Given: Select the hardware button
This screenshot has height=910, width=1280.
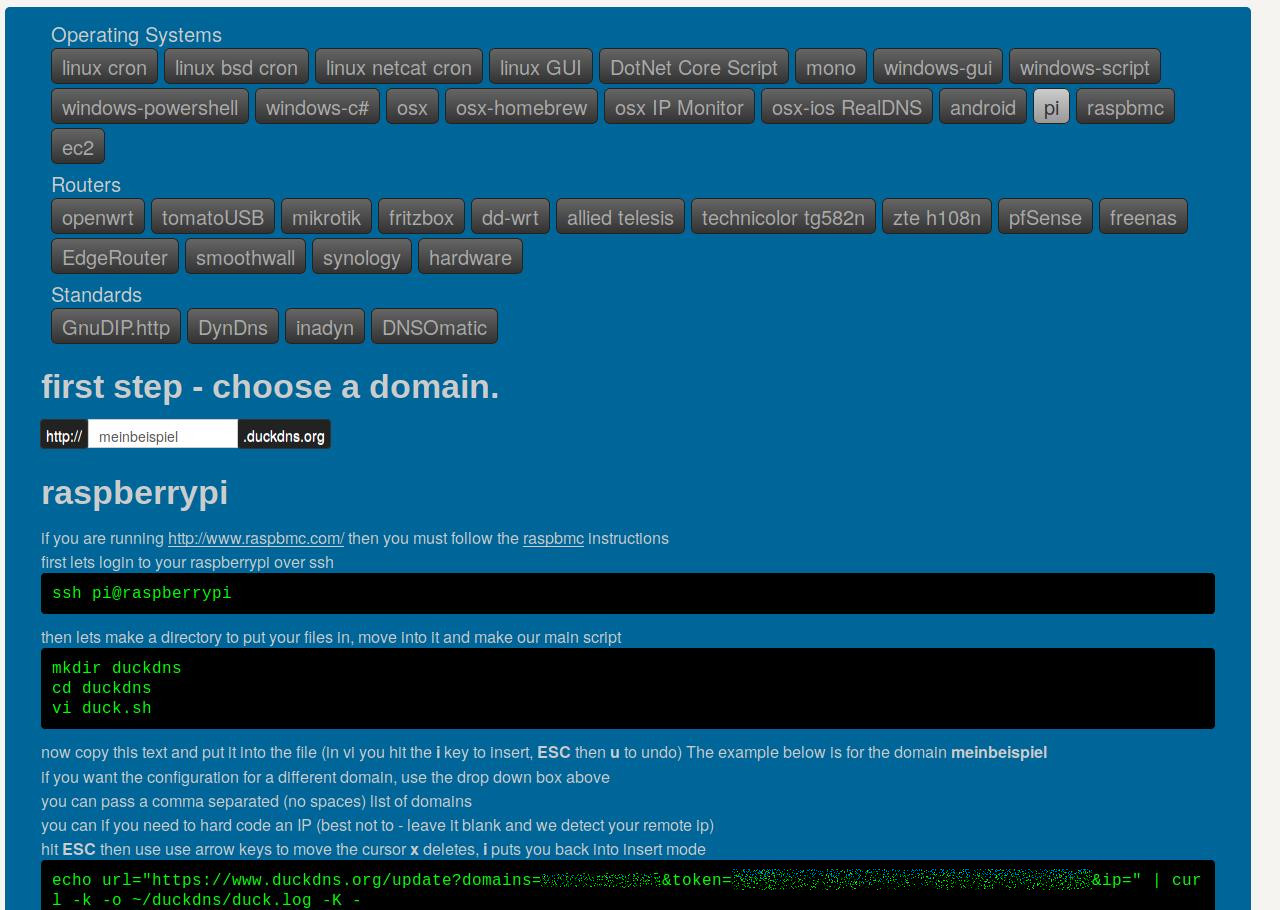Looking at the screenshot, I should pos(470,257).
